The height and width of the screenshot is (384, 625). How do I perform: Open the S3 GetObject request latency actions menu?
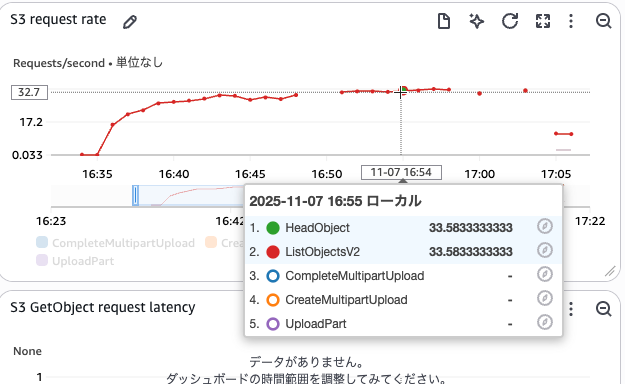[571, 309]
